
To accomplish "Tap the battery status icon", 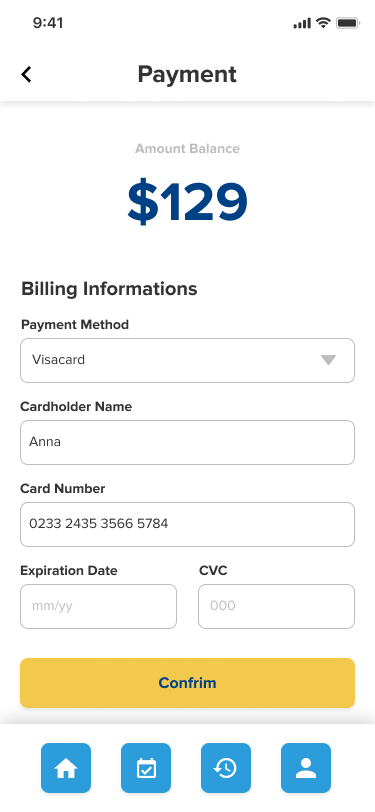I will 348,23.
